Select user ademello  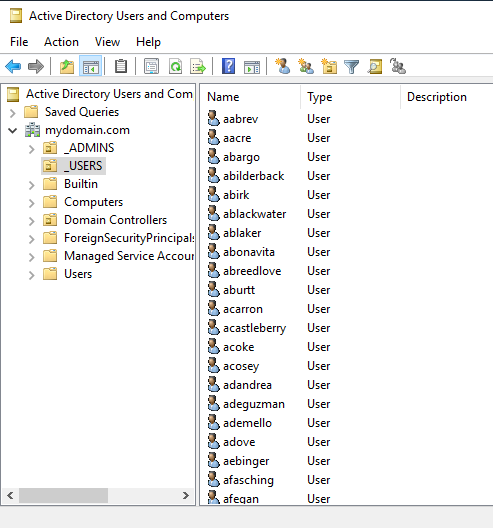pos(247,423)
